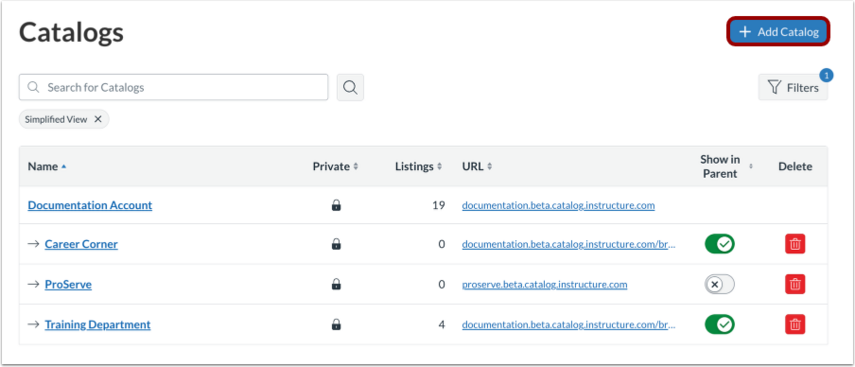Open the ProServe catalog link
This screenshot has width=855, height=367.
(x=68, y=285)
